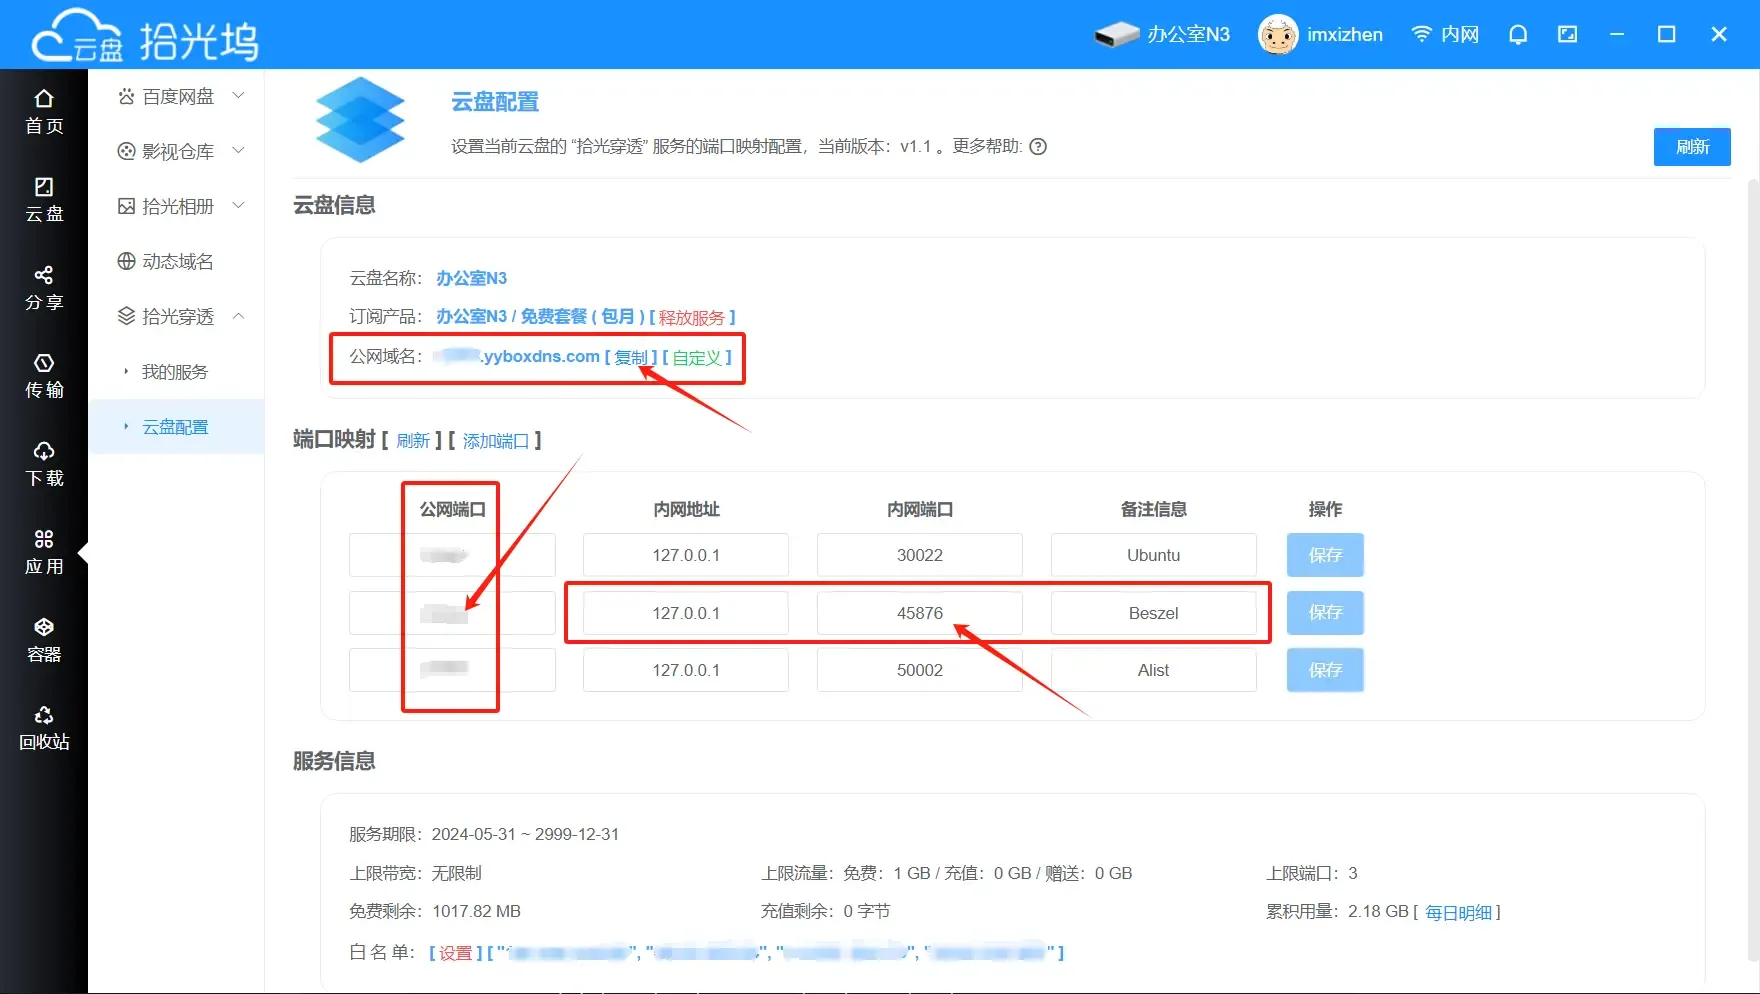Click the 30022 internal port field
The image size is (1760, 994).
coord(920,555)
